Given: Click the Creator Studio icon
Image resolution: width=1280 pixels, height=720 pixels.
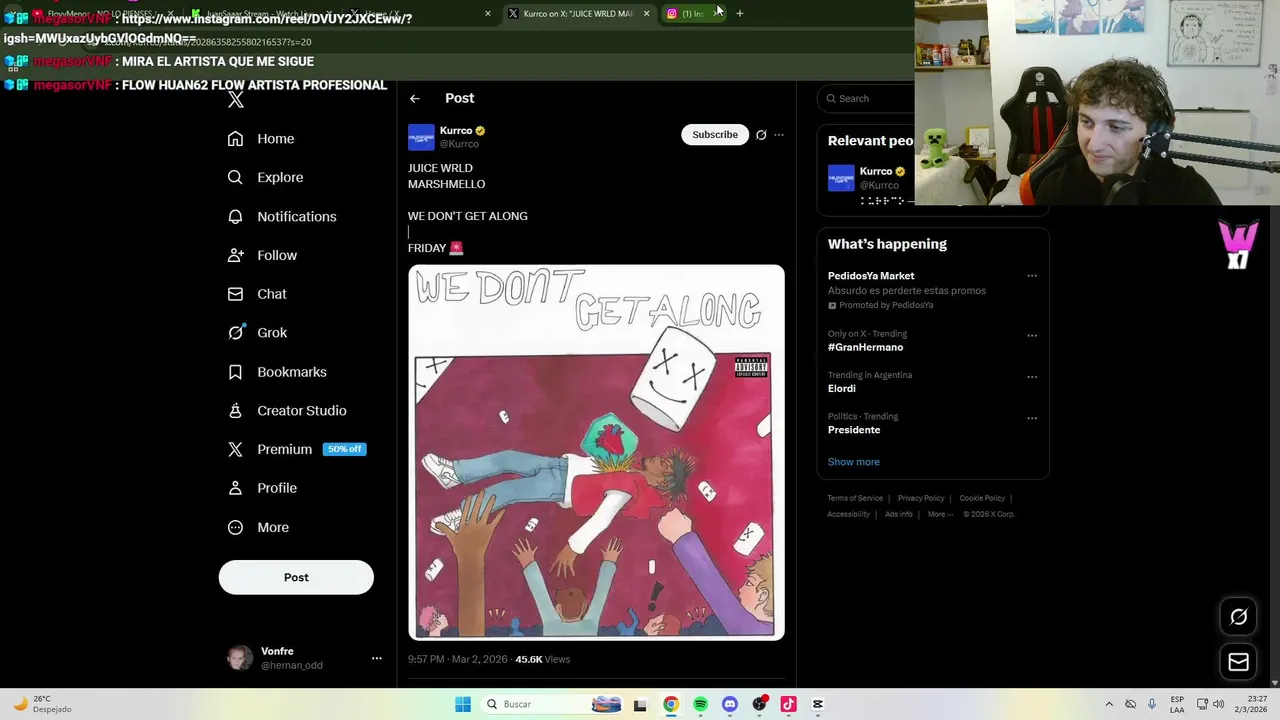Looking at the screenshot, I should (x=235, y=411).
